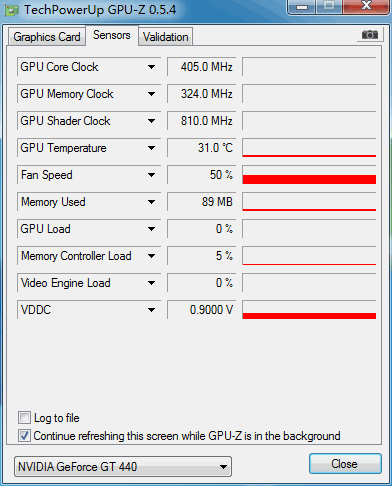This screenshot has height=486, width=392.
Task: Open the Memory Used dropdown arrow
Action: point(151,202)
